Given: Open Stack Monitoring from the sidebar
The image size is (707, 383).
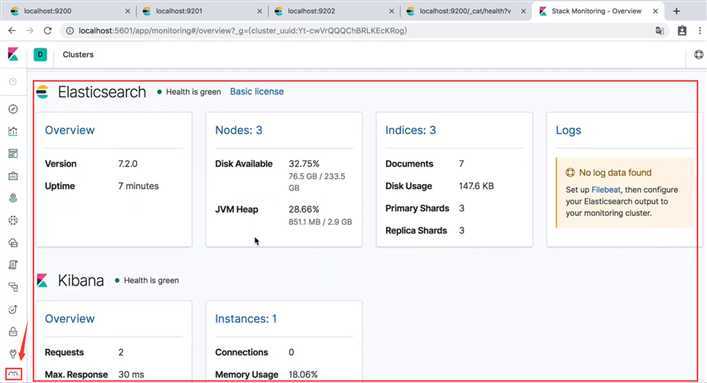Looking at the screenshot, I should coord(13,374).
